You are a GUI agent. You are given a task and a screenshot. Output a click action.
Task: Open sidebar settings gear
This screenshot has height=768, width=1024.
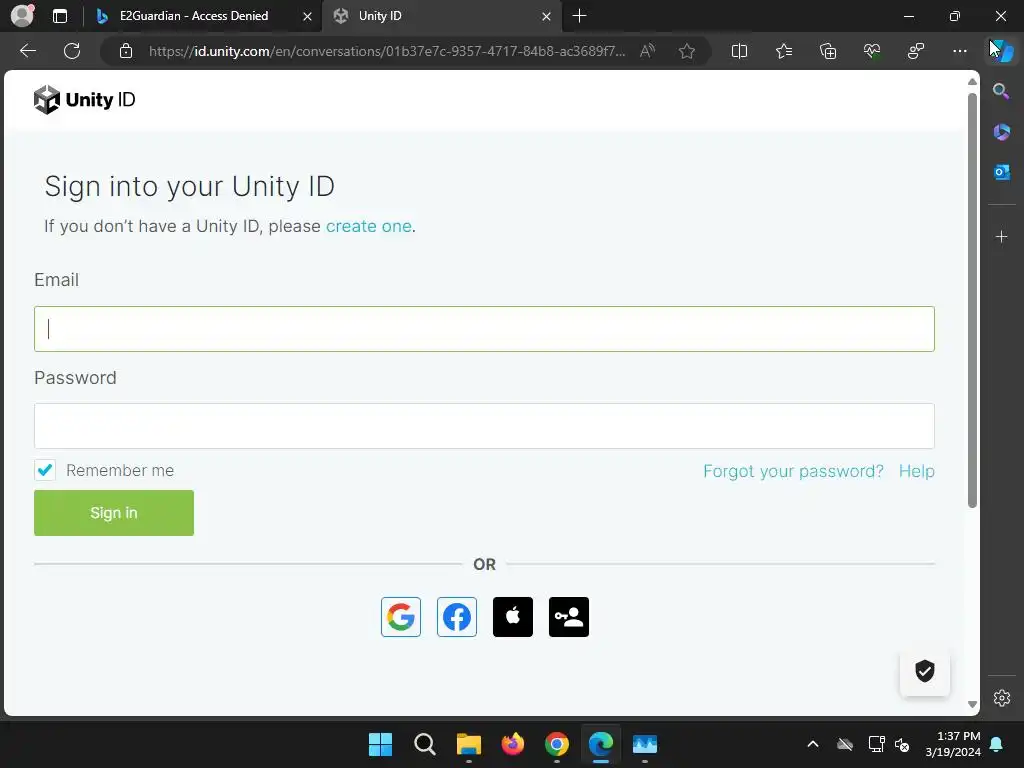pos(1002,698)
